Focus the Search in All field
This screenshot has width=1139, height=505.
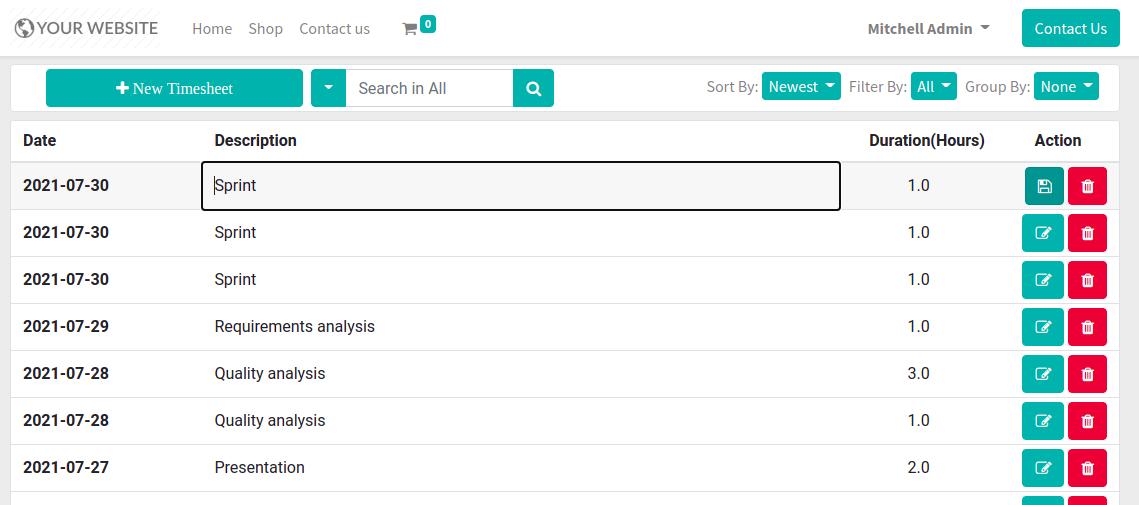(429, 88)
